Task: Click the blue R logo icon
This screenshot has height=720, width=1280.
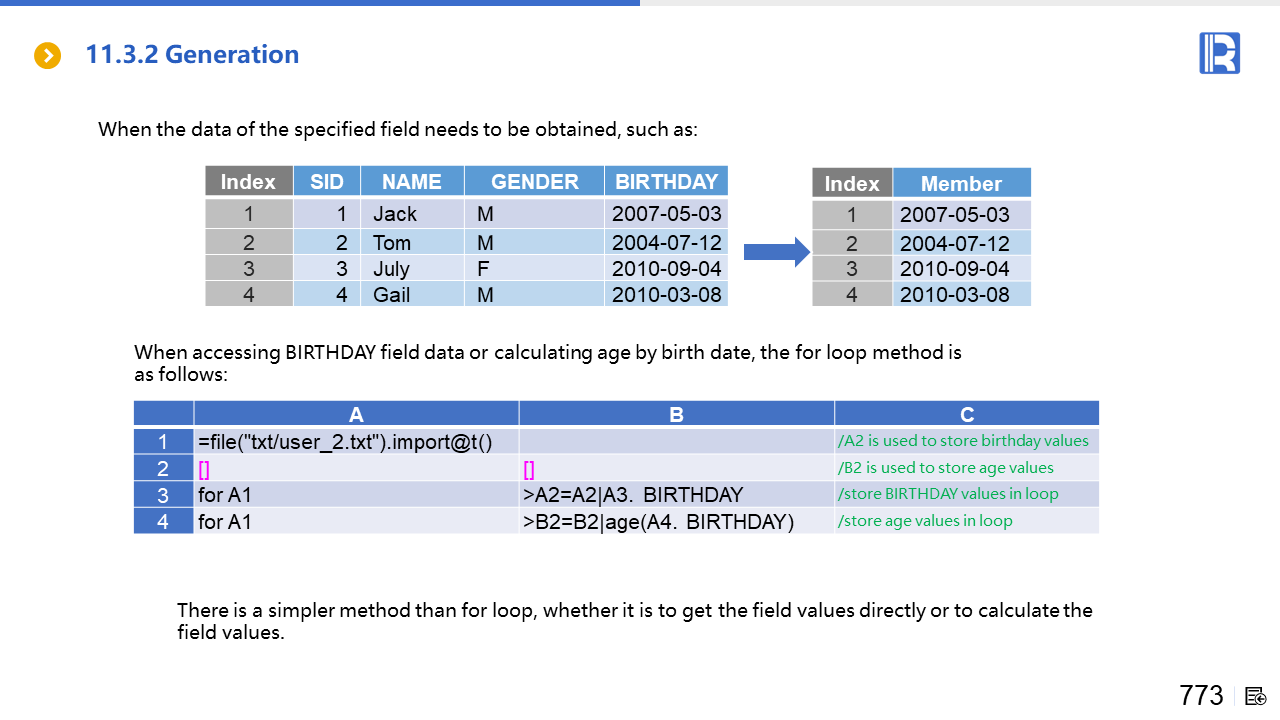Action: pos(1219,53)
